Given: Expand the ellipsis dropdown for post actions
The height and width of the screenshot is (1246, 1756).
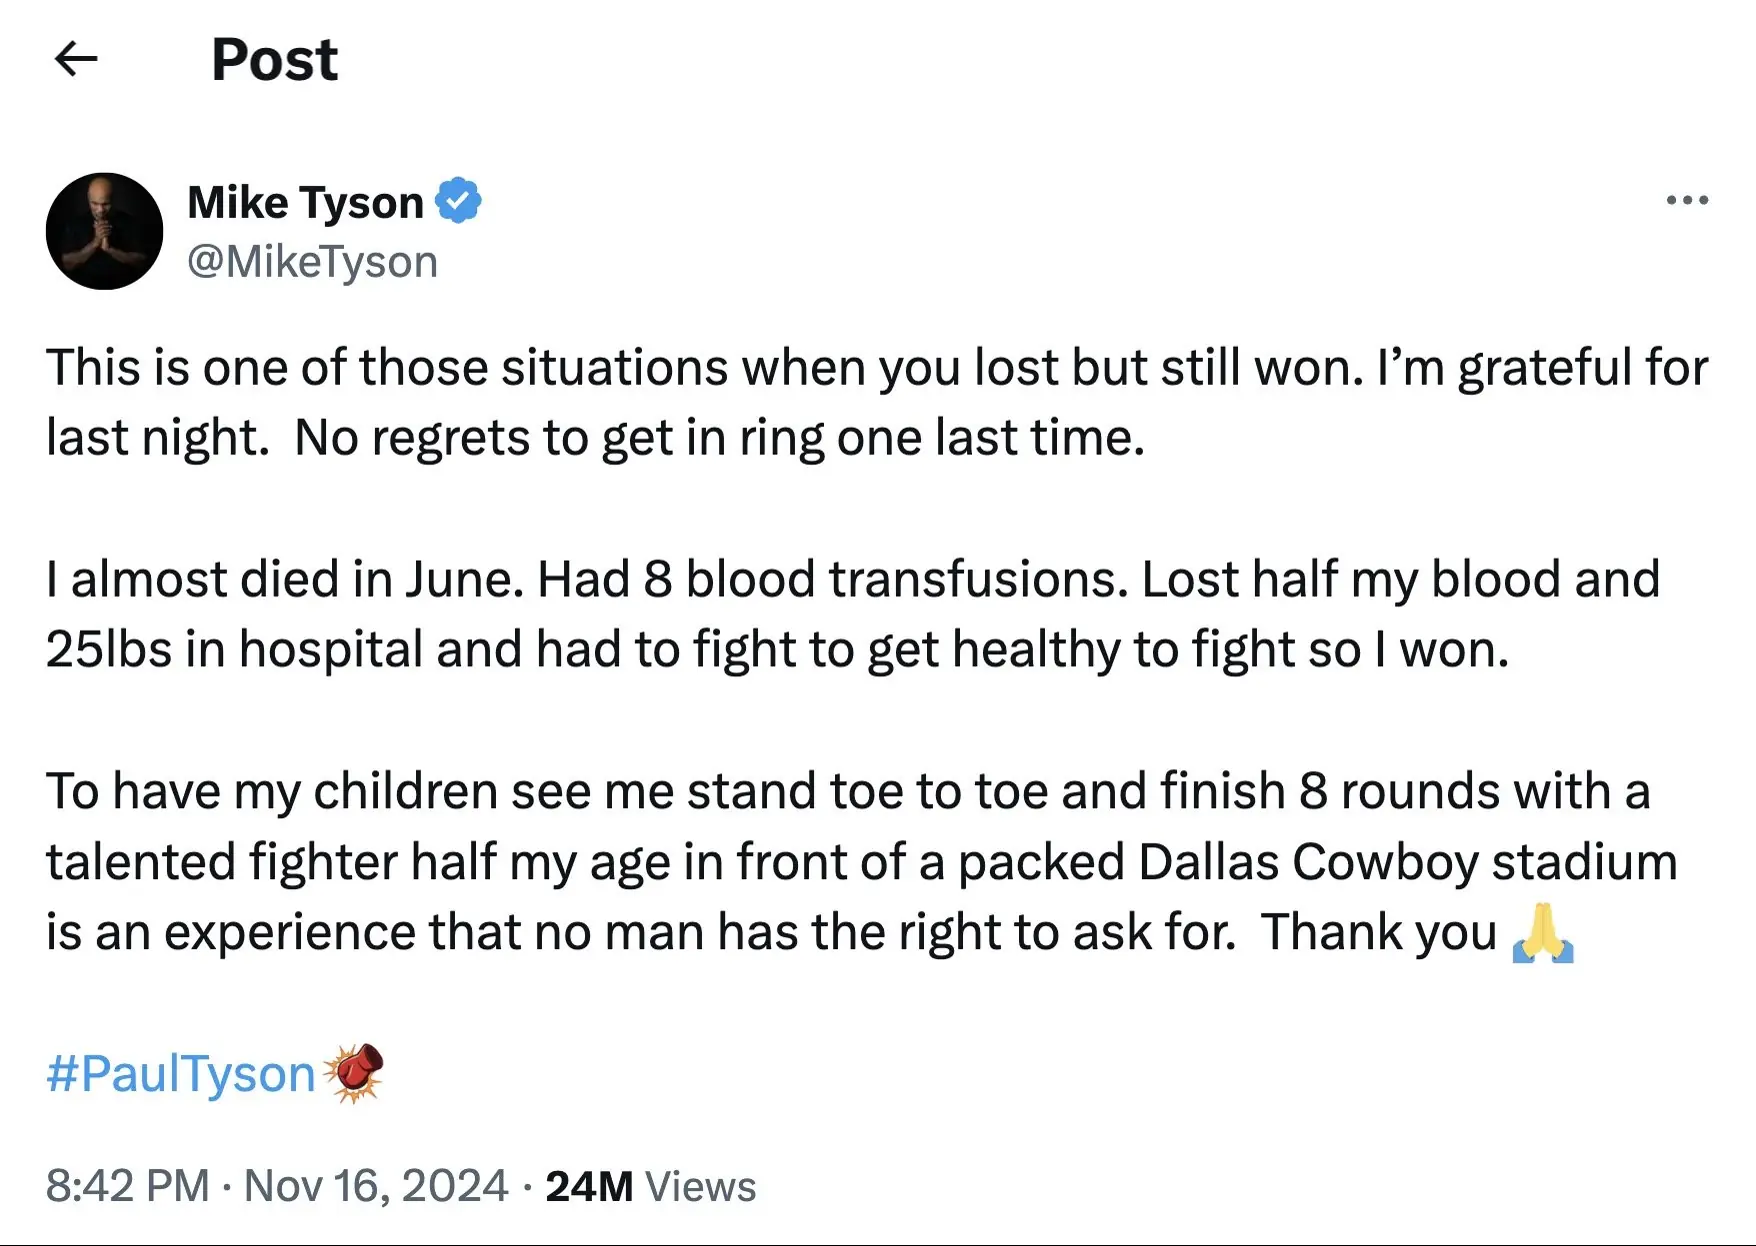Looking at the screenshot, I should tap(1688, 200).
